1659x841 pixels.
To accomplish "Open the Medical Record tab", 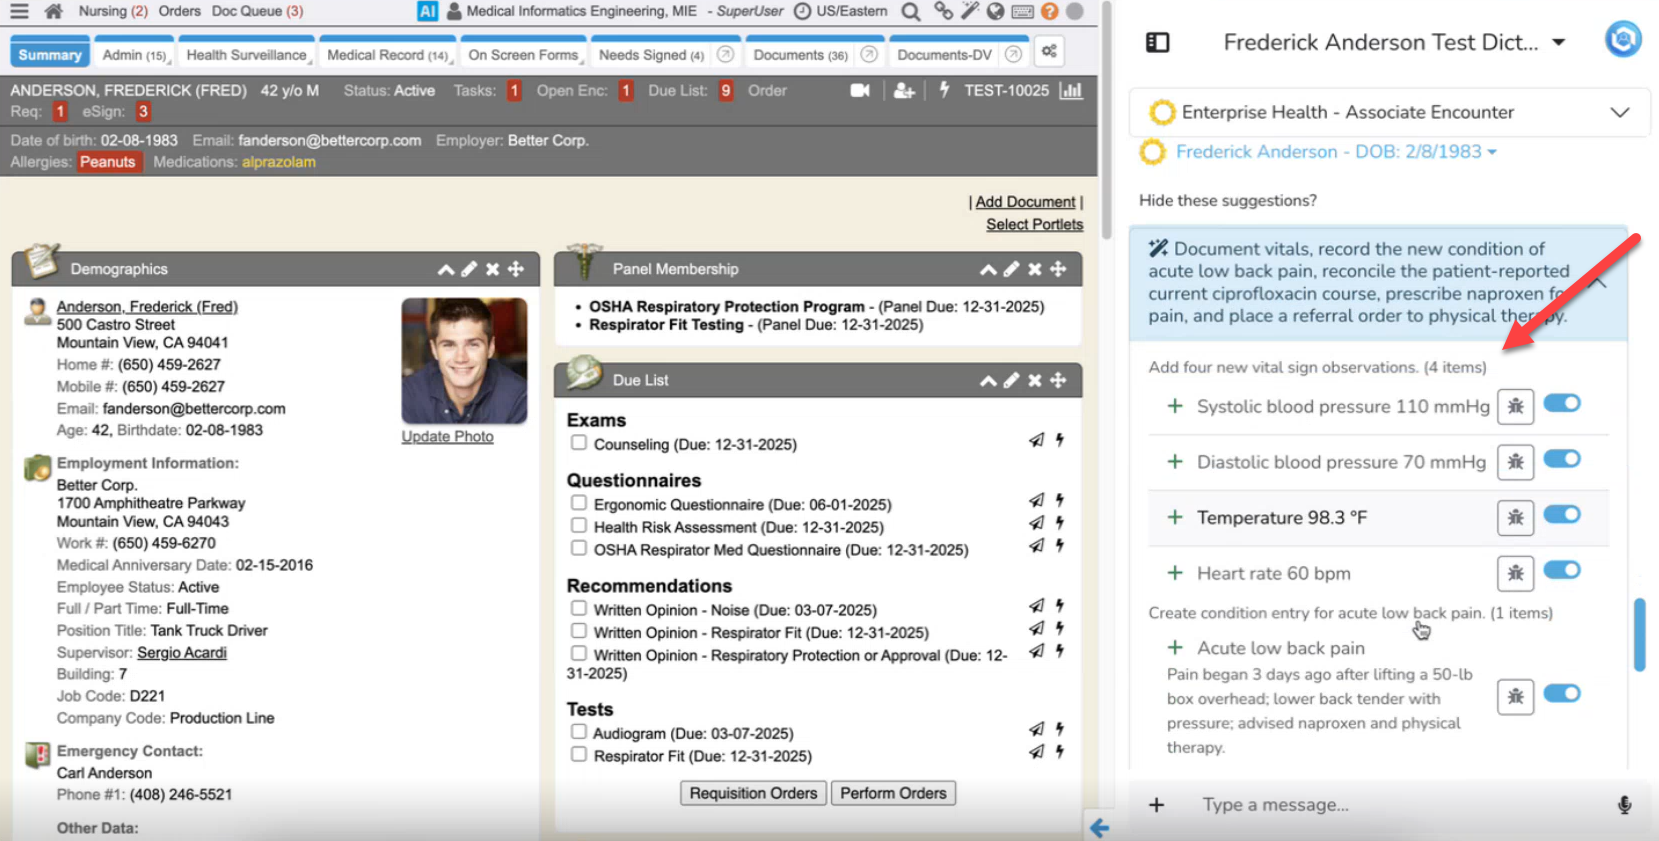I will (387, 55).
